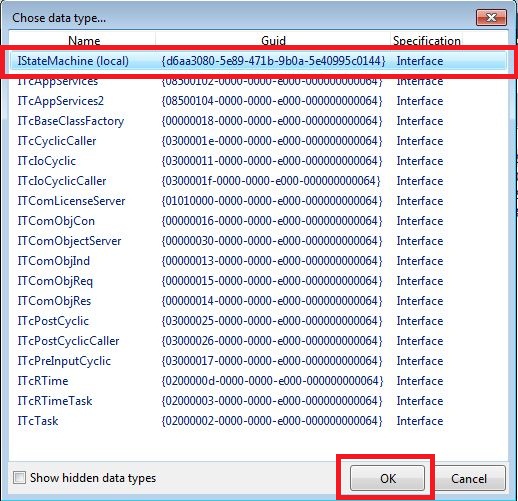Sort list by Guid column header
The image size is (518, 501).
(273, 40)
